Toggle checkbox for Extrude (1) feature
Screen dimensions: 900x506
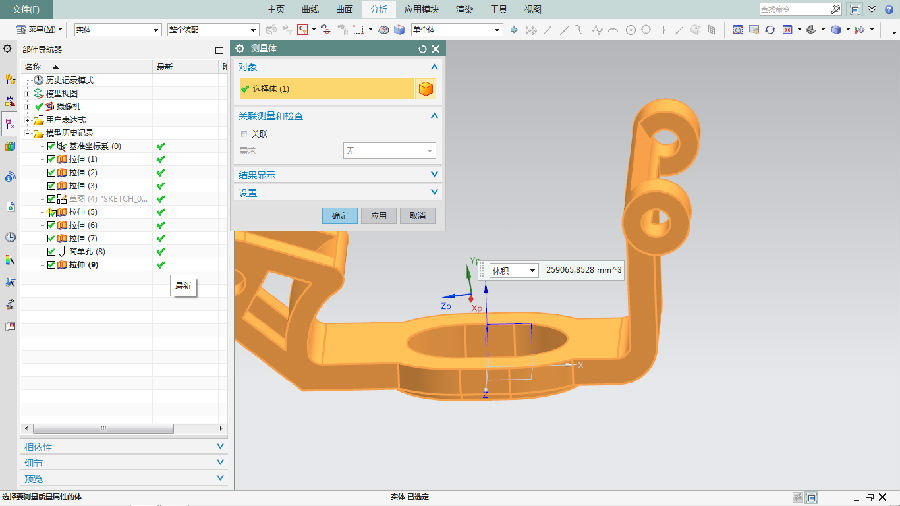click(51, 159)
